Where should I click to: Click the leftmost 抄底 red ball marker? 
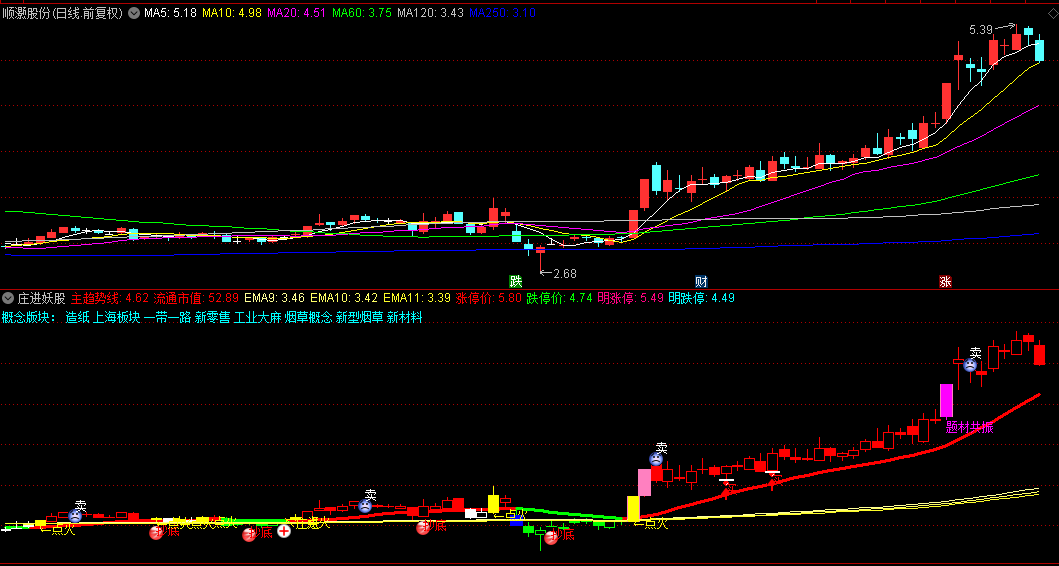tap(156, 533)
